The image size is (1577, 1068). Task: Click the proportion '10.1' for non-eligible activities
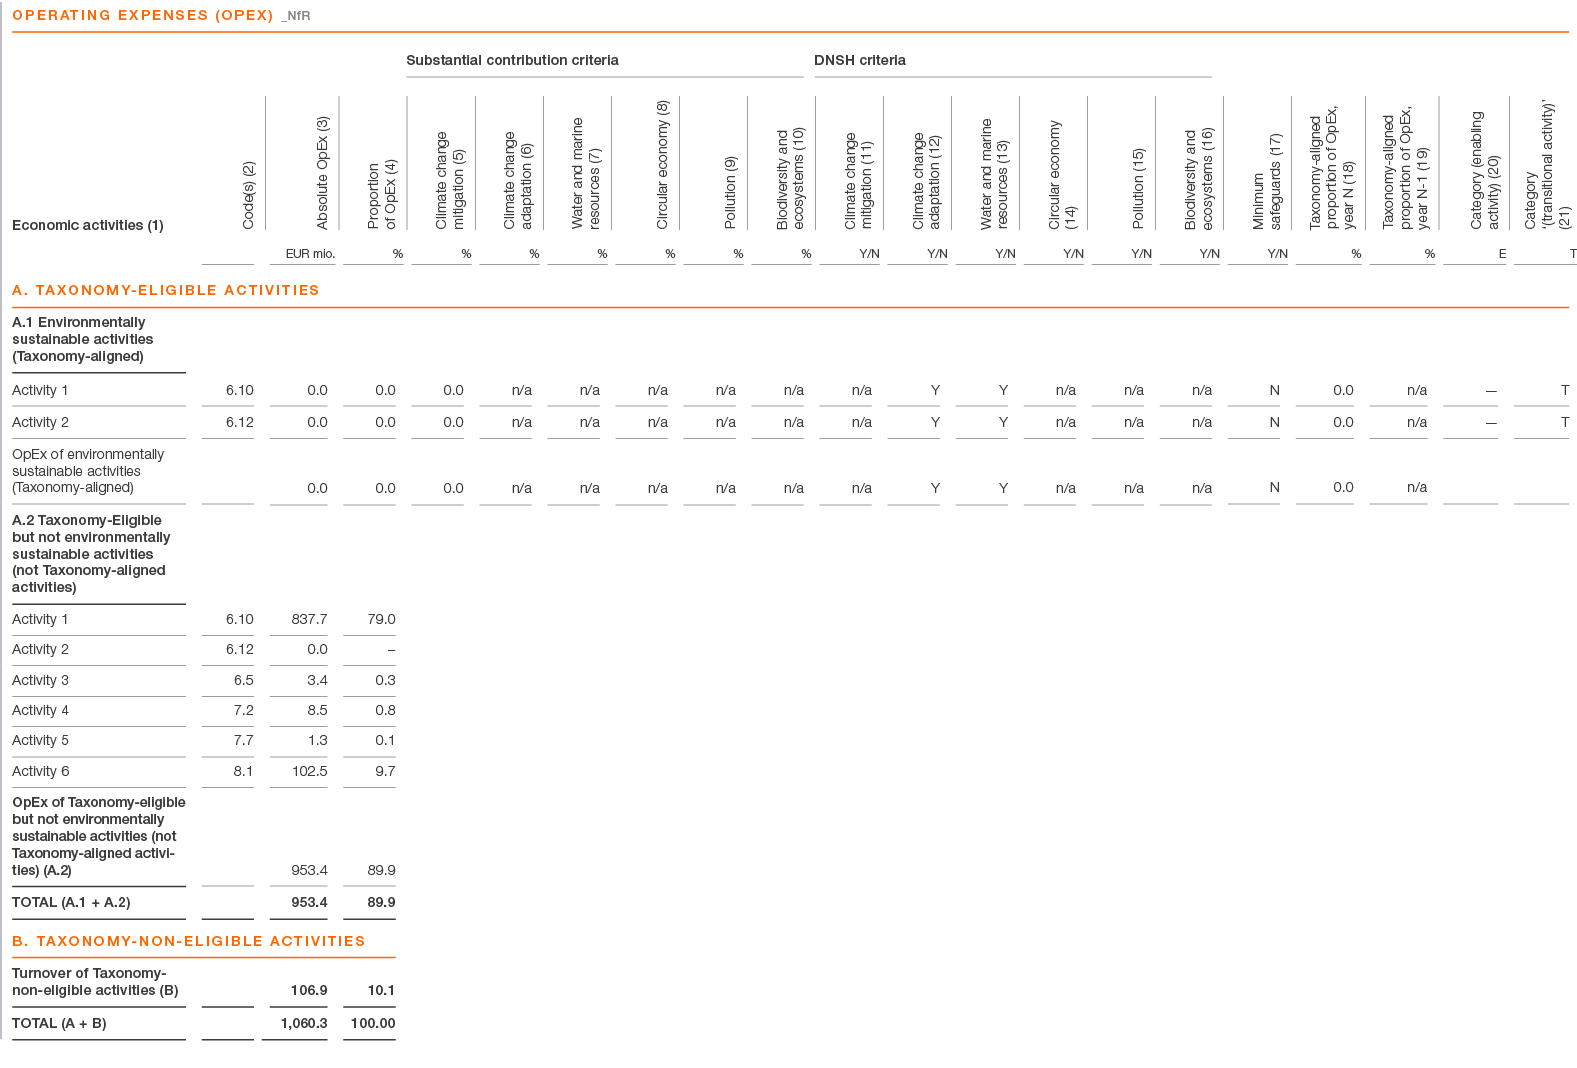click(381, 990)
